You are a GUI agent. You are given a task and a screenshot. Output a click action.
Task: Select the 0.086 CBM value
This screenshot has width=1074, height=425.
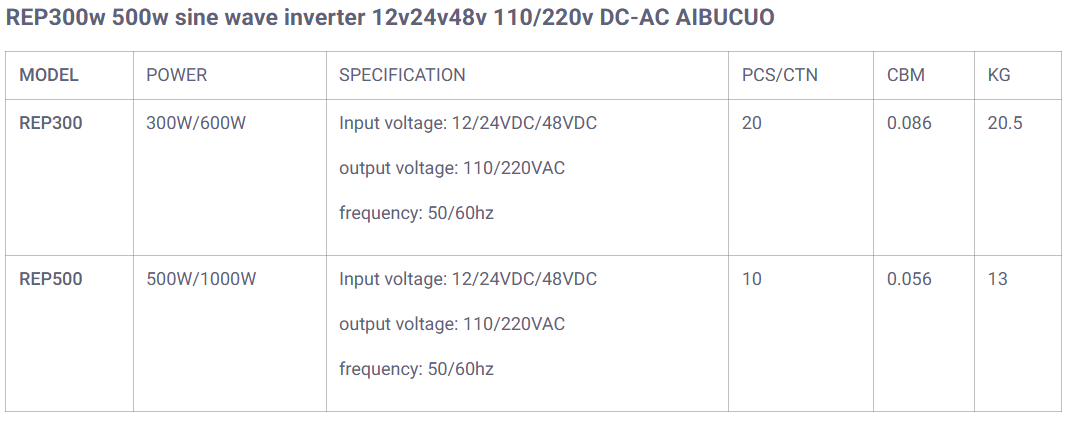pyautogui.click(x=909, y=124)
